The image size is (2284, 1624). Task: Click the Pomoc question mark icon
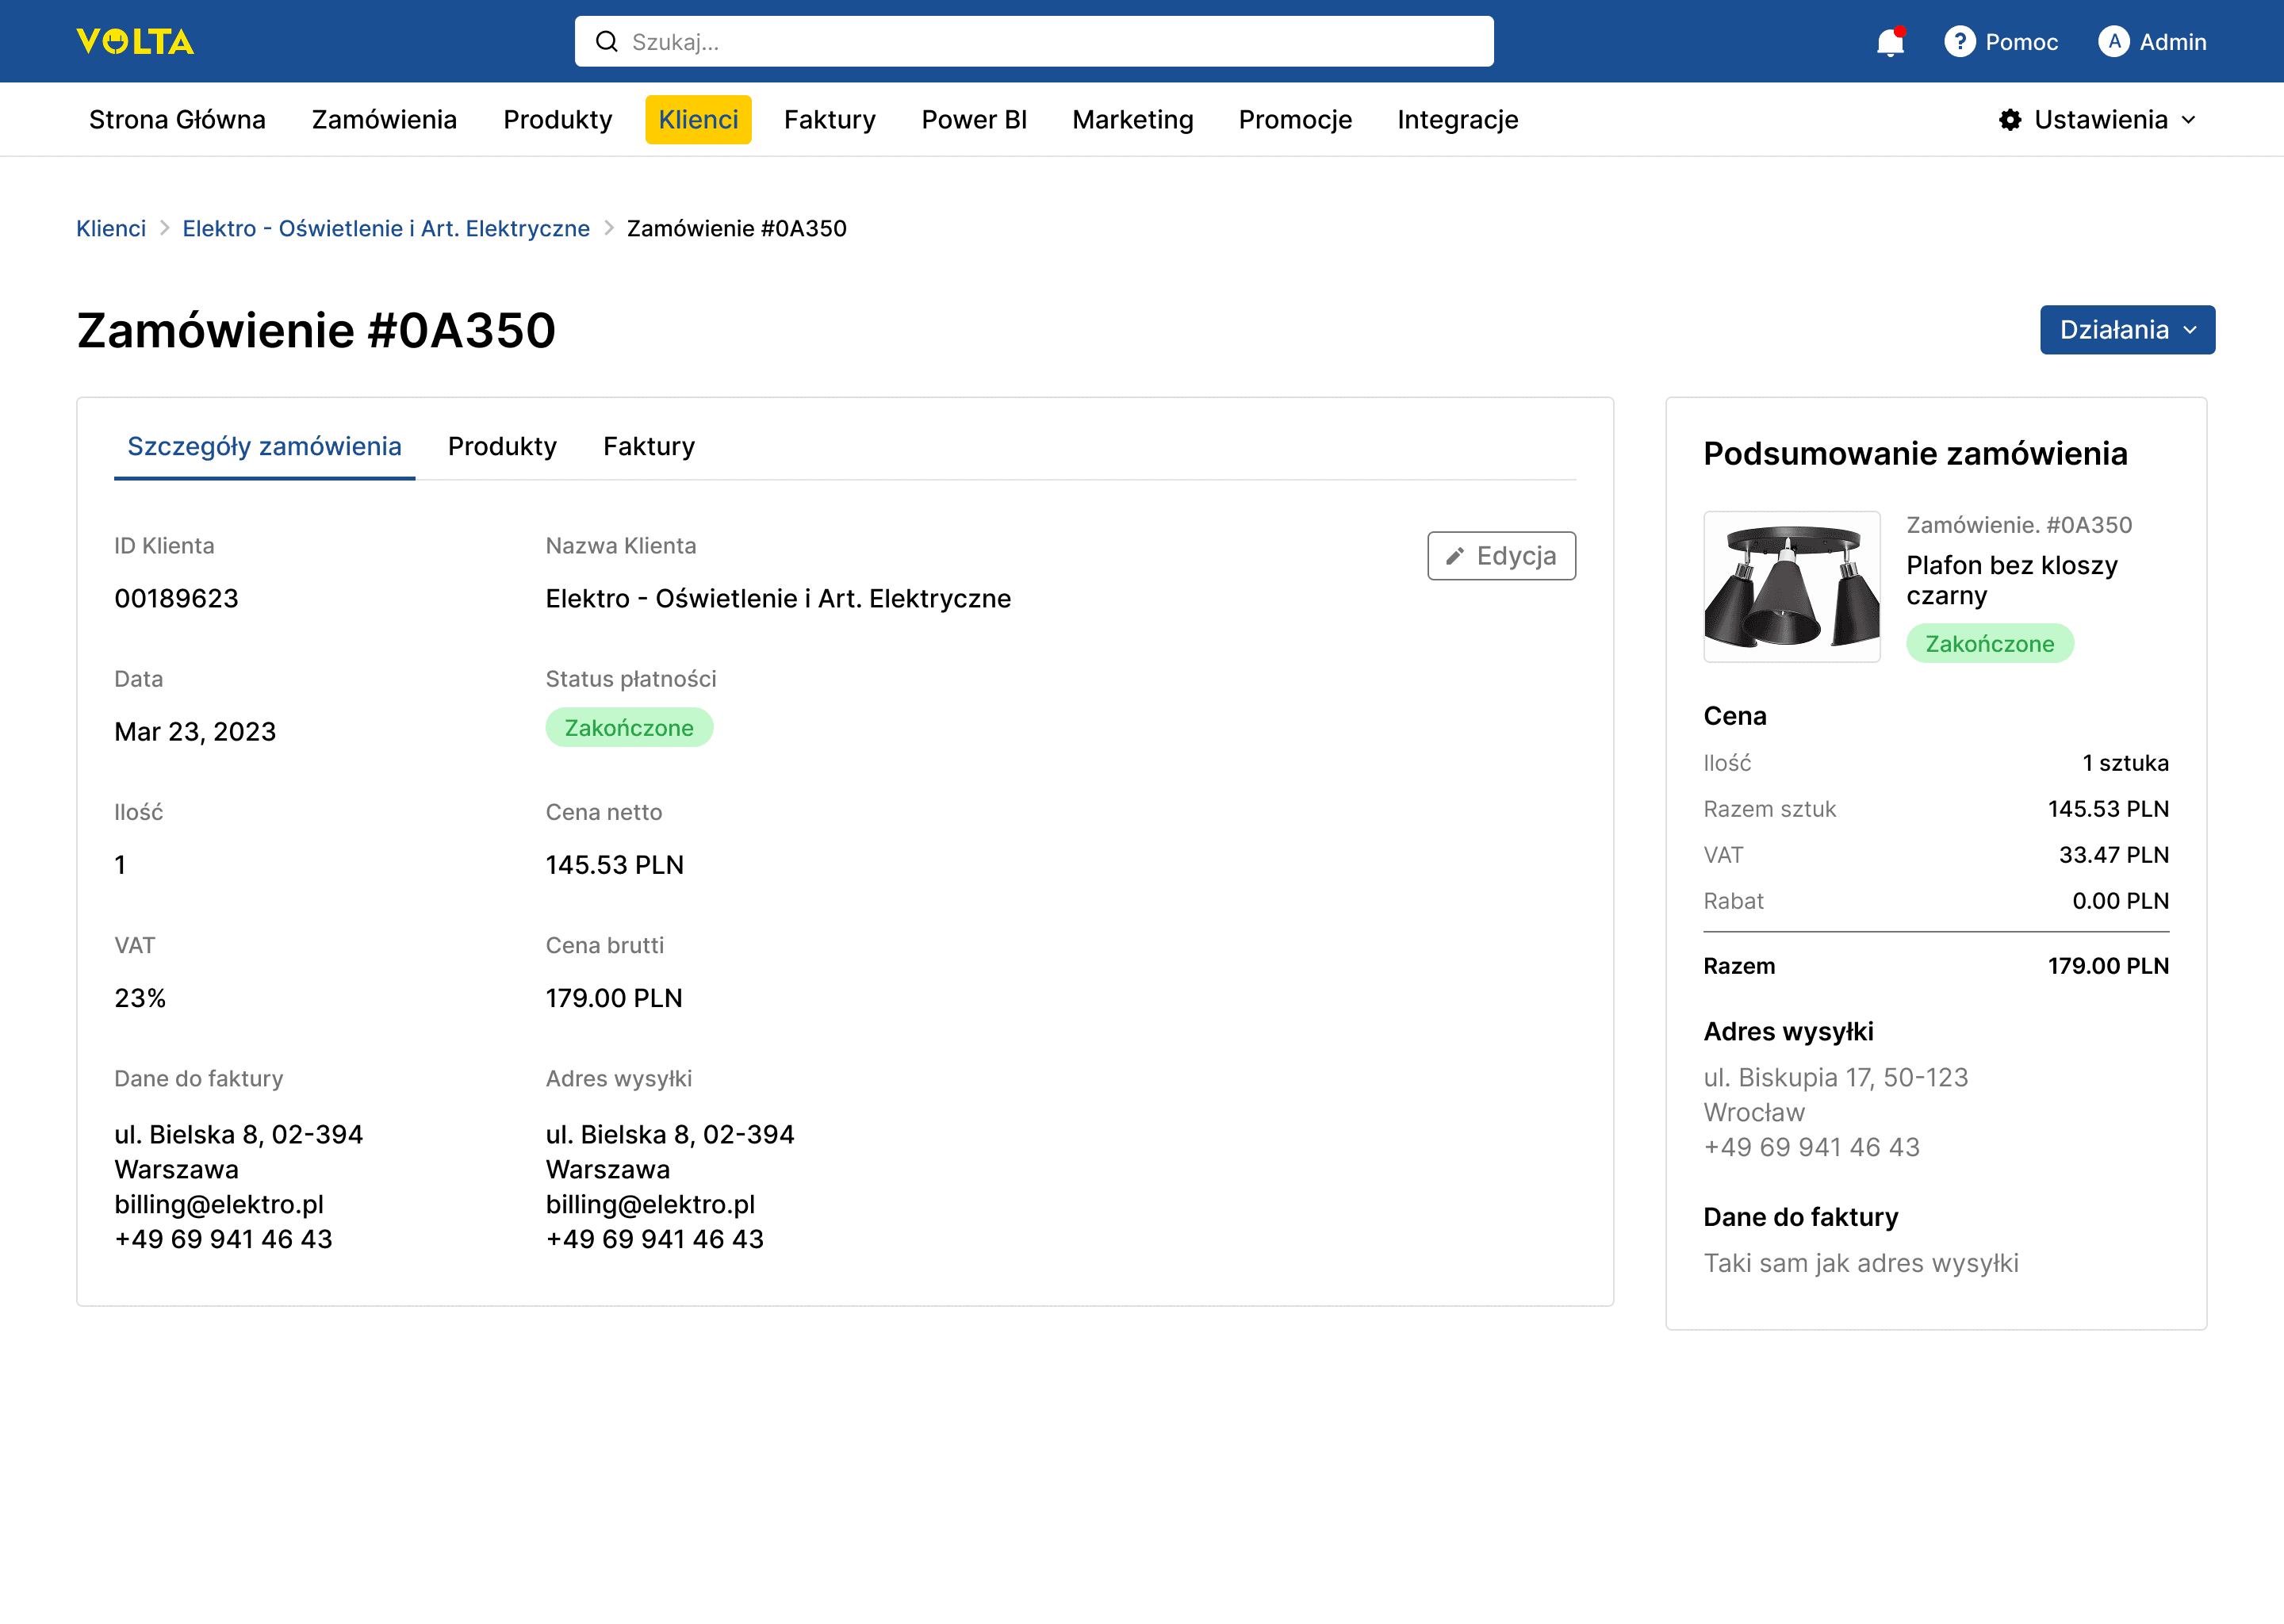point(1959,42)
